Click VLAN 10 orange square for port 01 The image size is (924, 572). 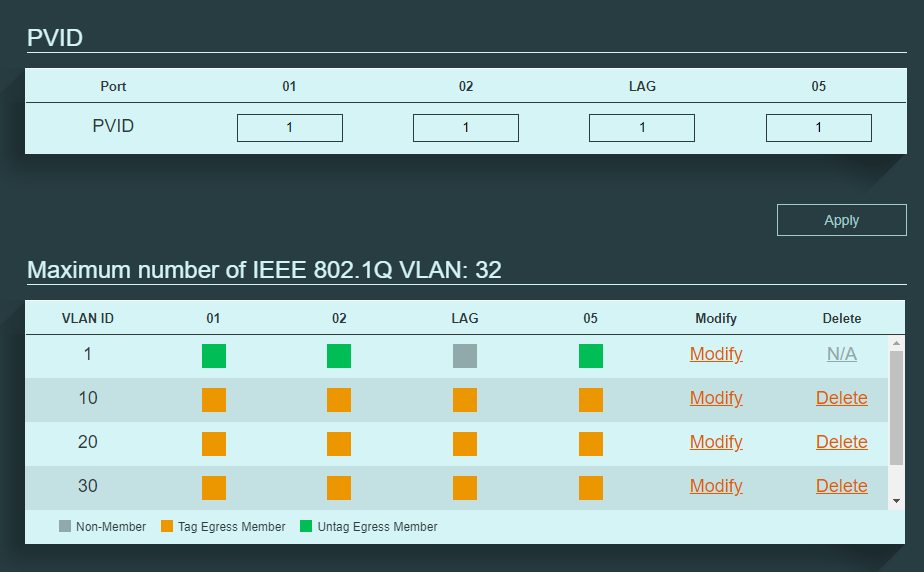point(214,400)
